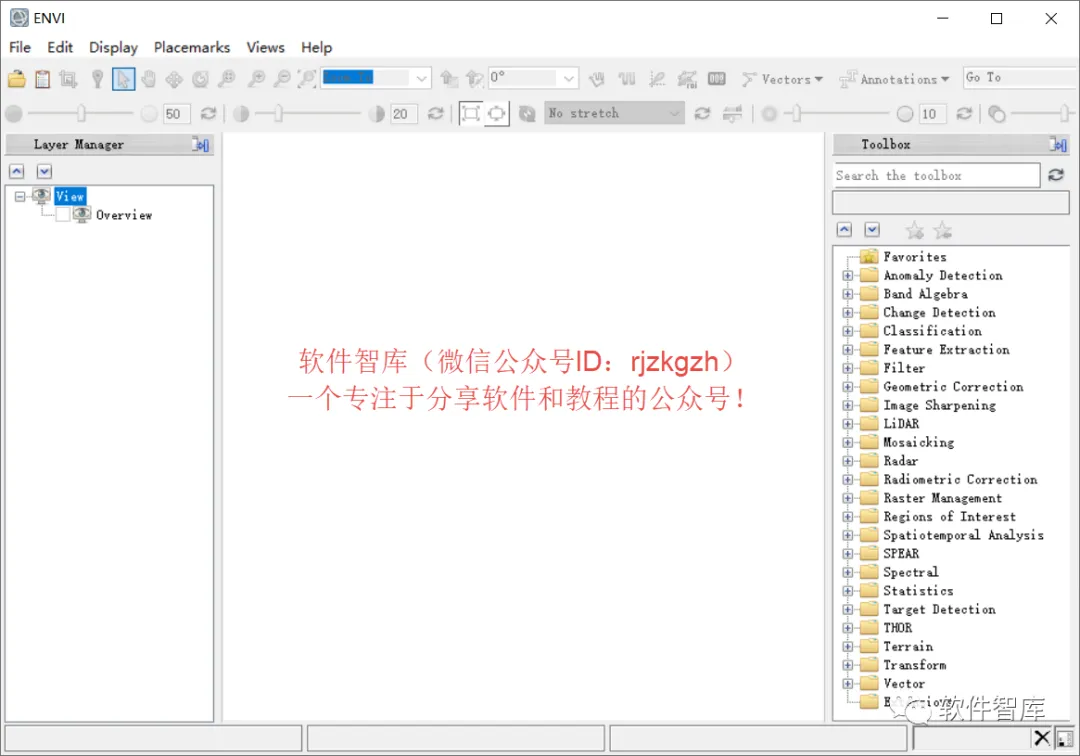The image size is (1080, 756).
Task: Activate the Cursor Value pin tool
Action: click(x=97, y=79)
